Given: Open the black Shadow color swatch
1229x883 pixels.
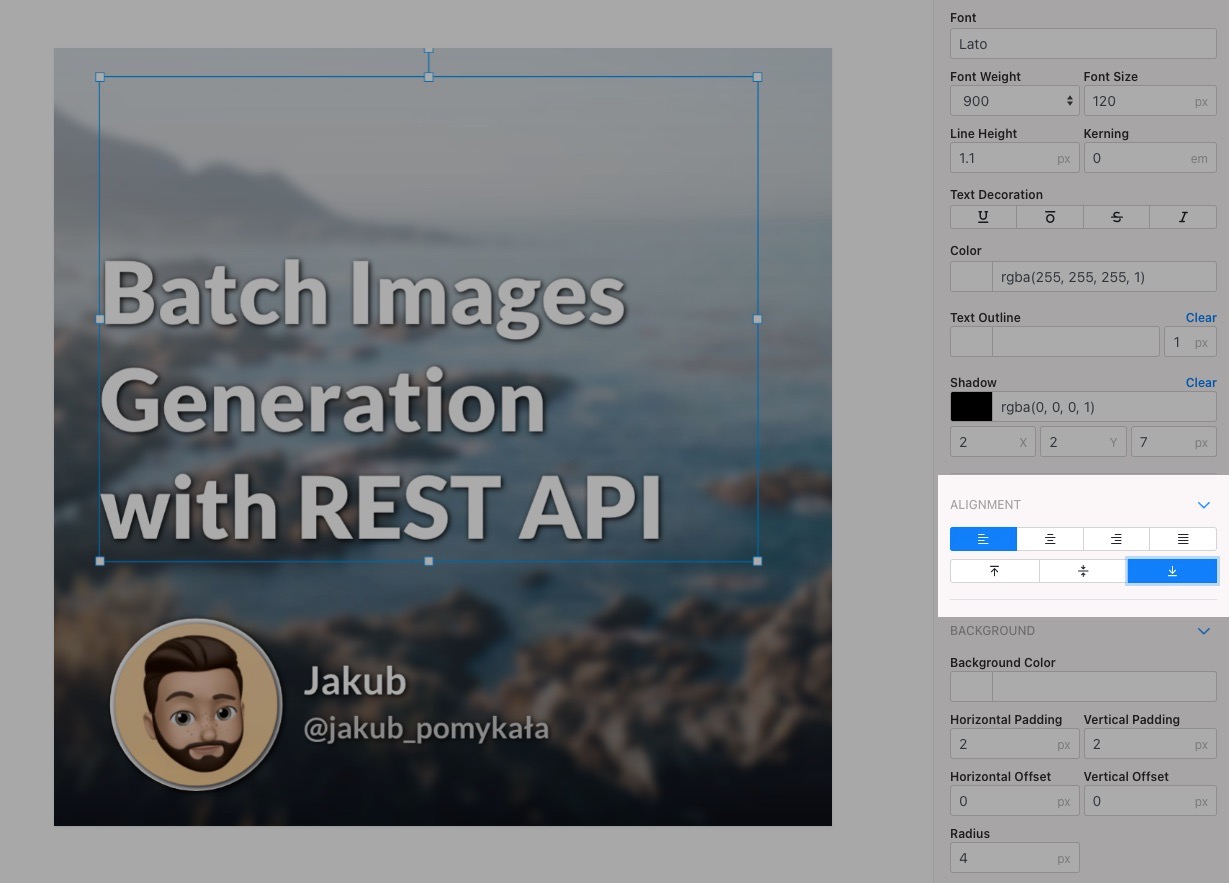Looking at the screenshot, I should click(x=971, y=407).
